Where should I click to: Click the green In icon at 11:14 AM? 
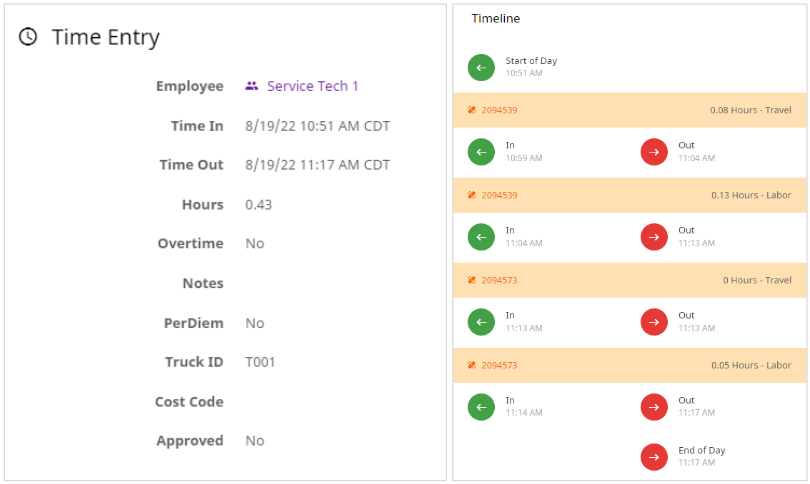[x=481, y=407]
